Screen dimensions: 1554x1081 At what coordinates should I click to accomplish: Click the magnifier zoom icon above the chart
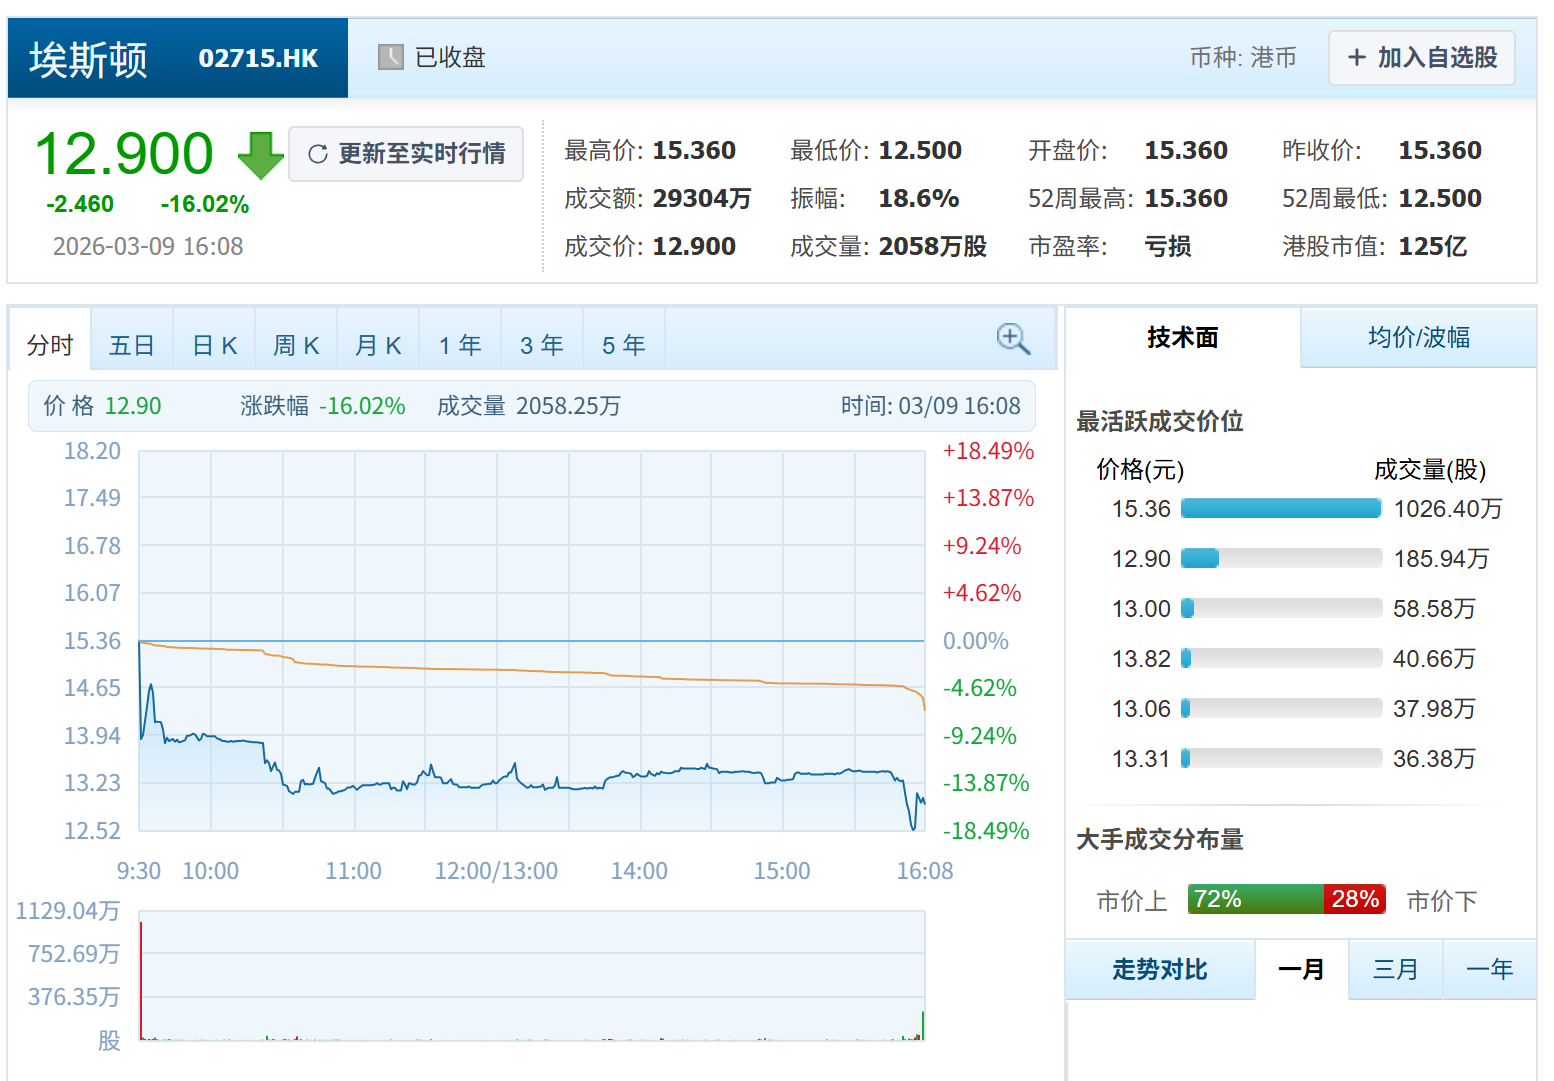pyautogui.click(x=1013, y=339)
